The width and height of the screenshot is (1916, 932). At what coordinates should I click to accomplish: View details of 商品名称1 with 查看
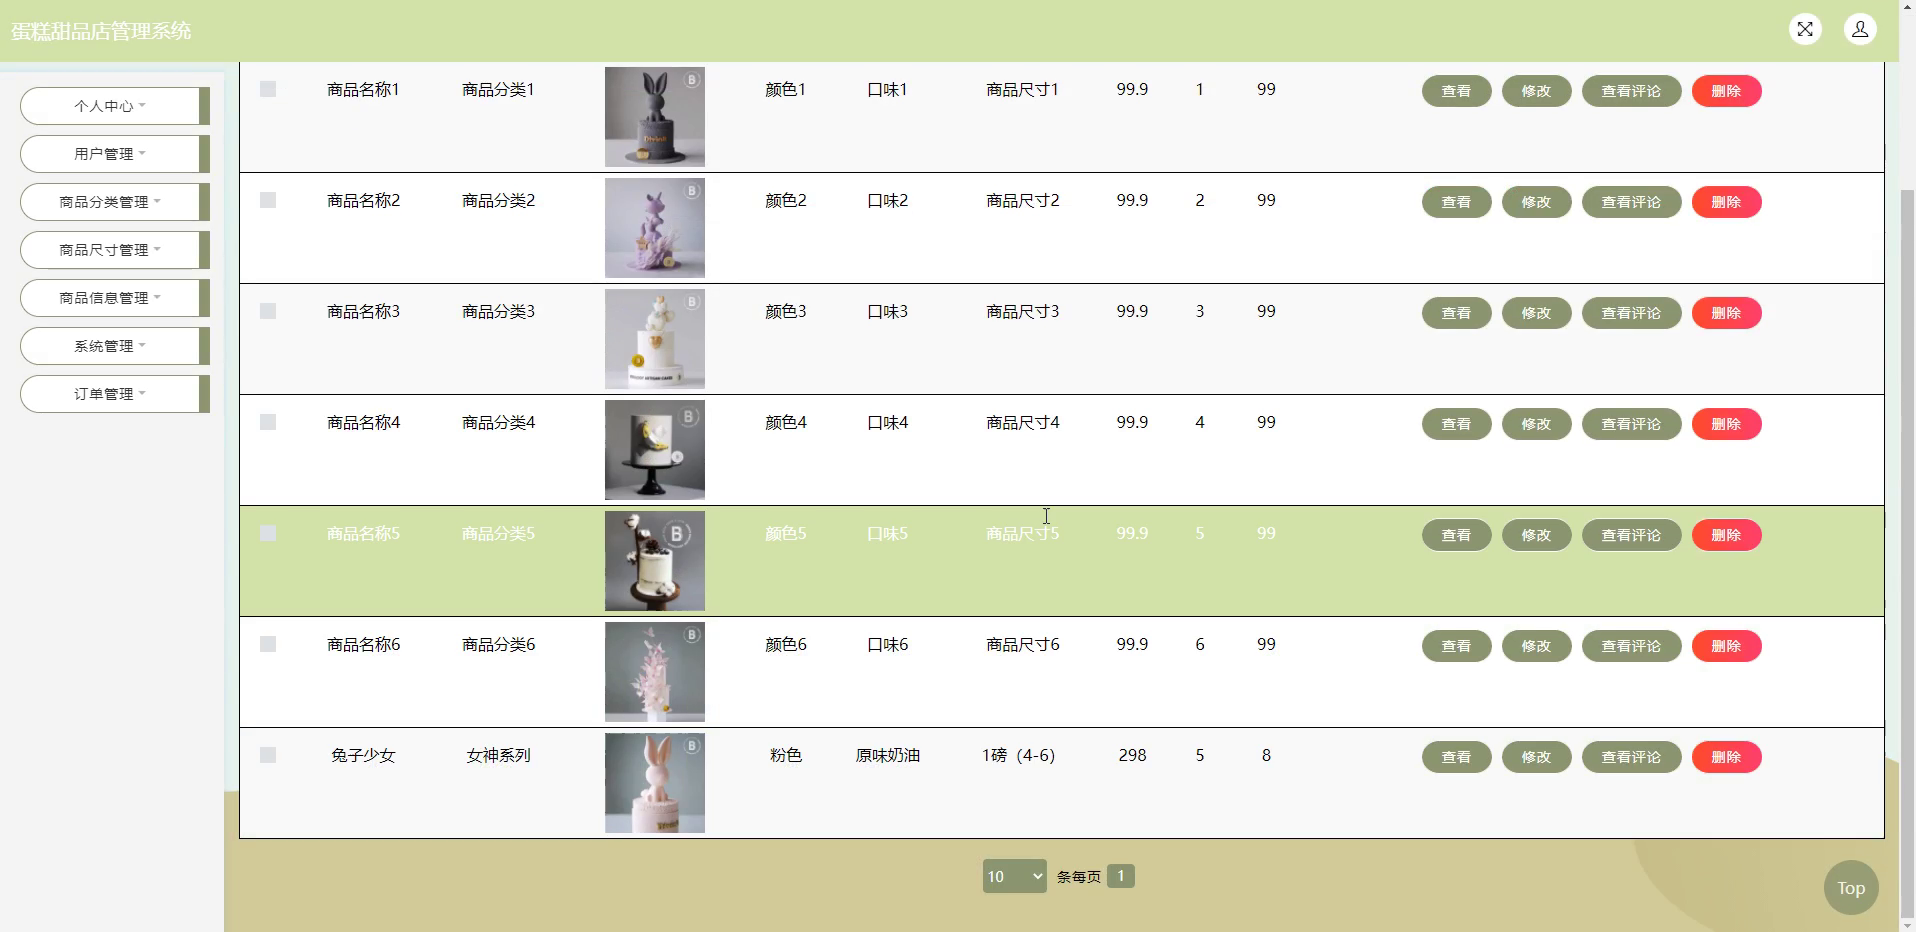pyautogui.click(x=1457, y=91)
